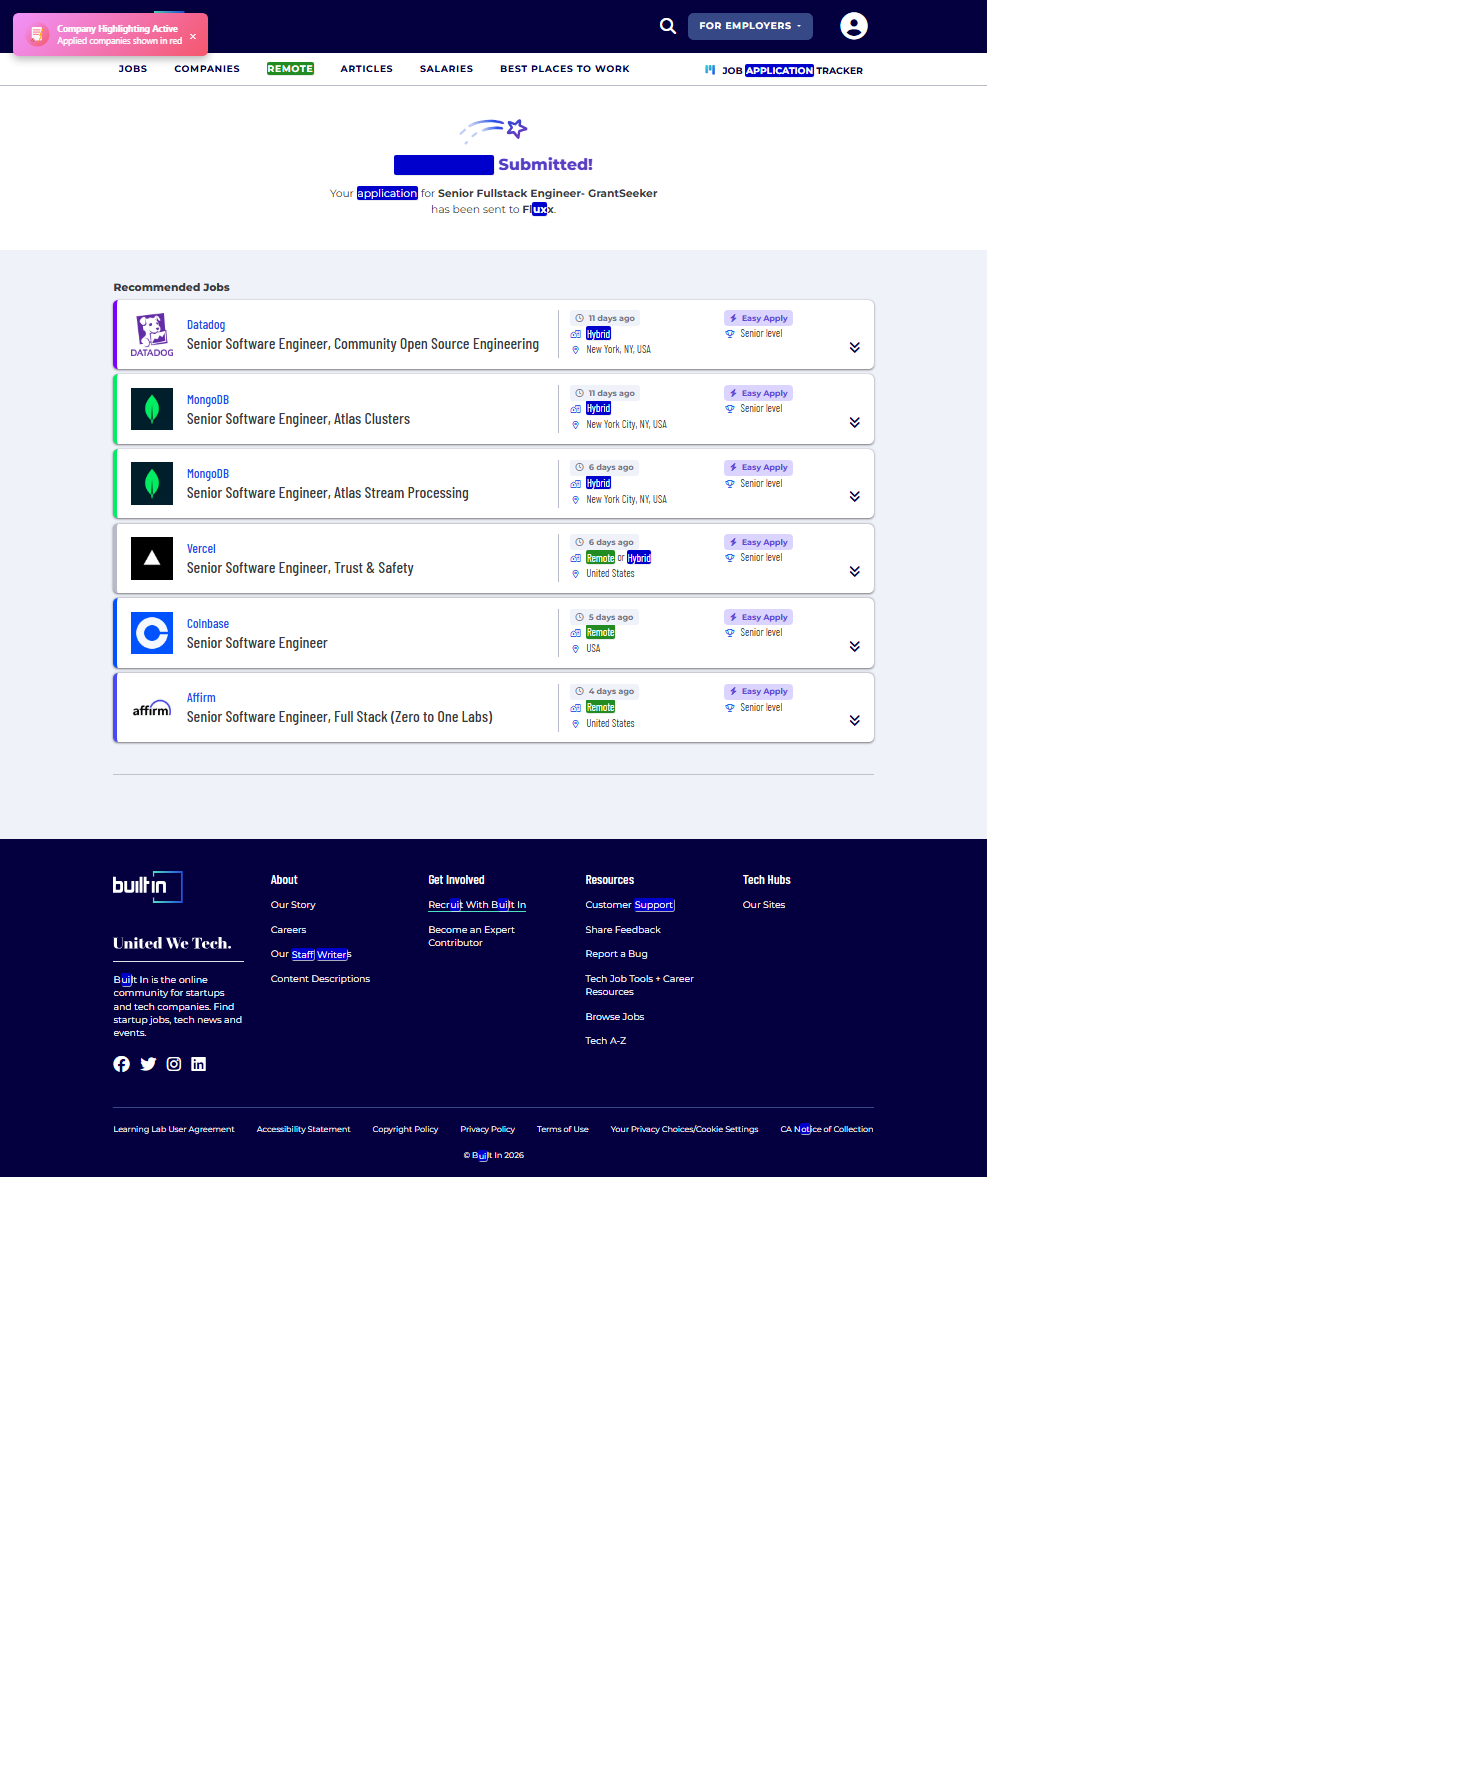The width and height of the screenshot is (1458, 1765).
Task: Open the Instagram footer icon
Action: pos(174,1064)
